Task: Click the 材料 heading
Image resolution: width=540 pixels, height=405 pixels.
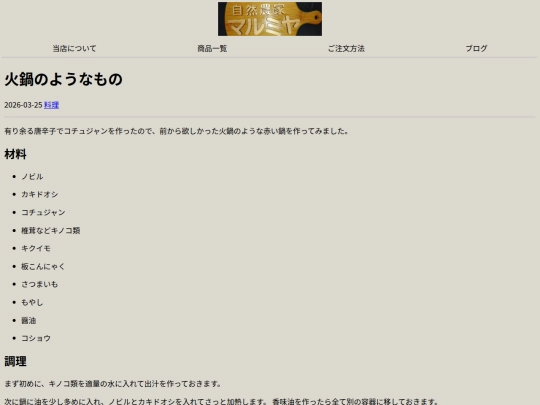Action: (15, 154)
